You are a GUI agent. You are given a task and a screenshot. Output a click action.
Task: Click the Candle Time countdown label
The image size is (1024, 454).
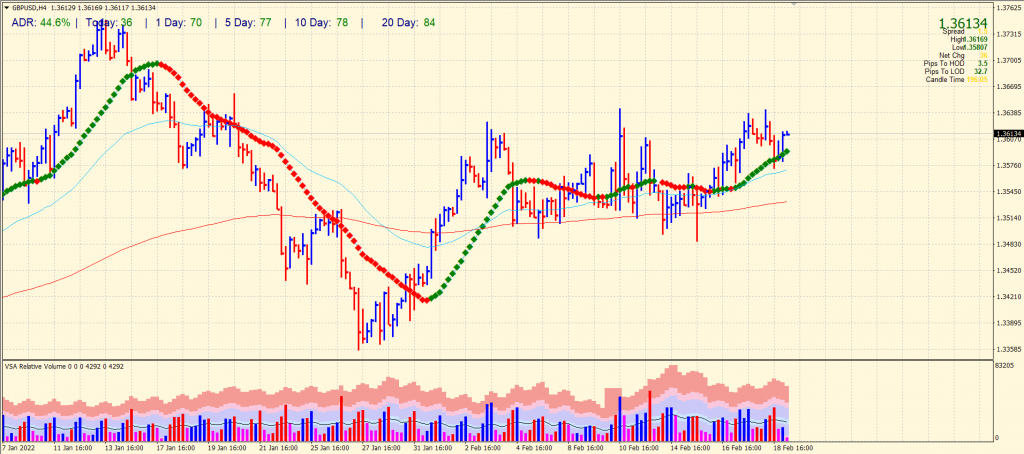(944, 80)
